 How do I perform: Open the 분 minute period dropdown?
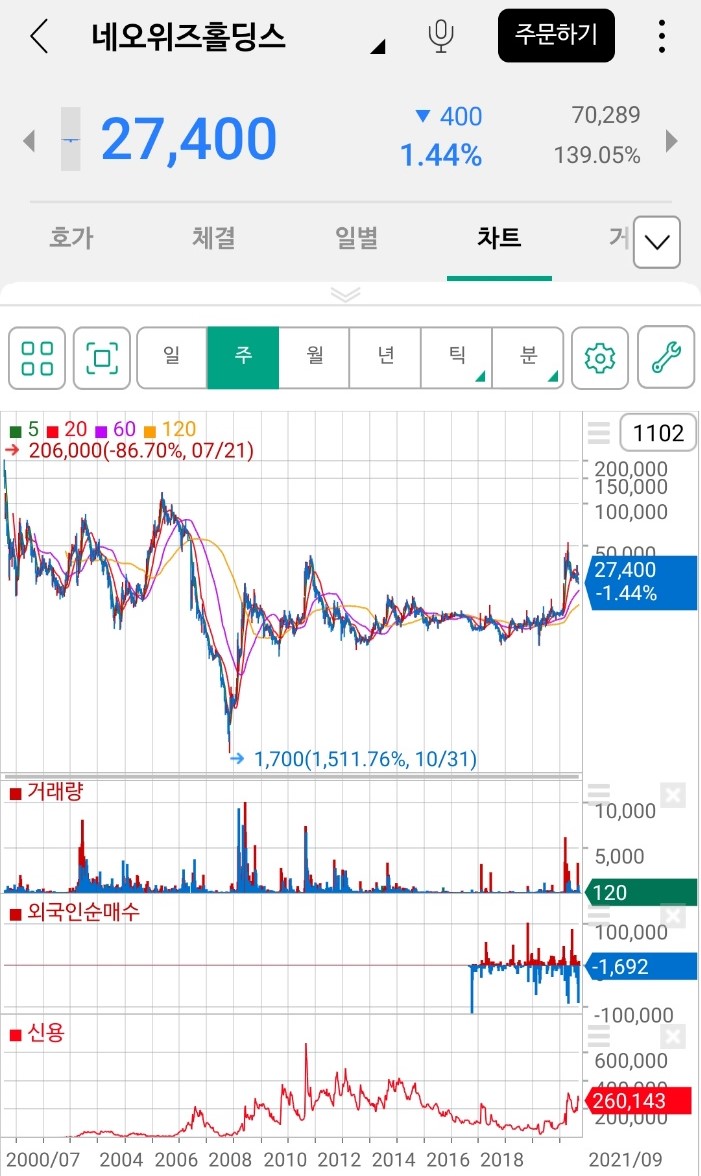point(528,357)
